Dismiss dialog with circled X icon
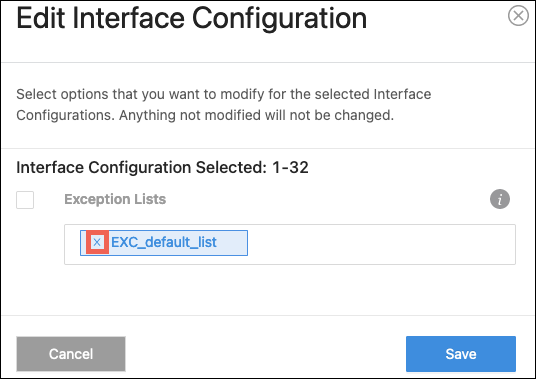This screenshot has height=379, width=536. pos(518,15)
